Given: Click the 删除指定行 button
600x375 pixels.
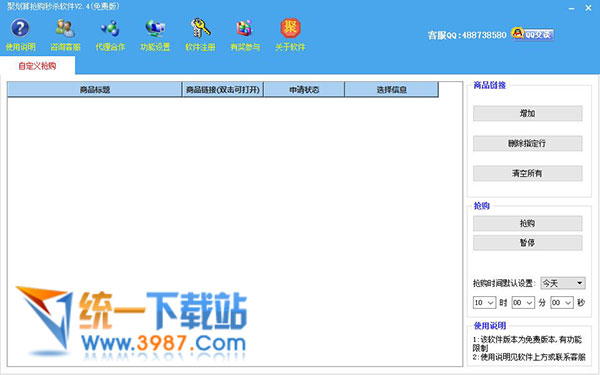Looking at the screenshot, I should click(527, 143).
